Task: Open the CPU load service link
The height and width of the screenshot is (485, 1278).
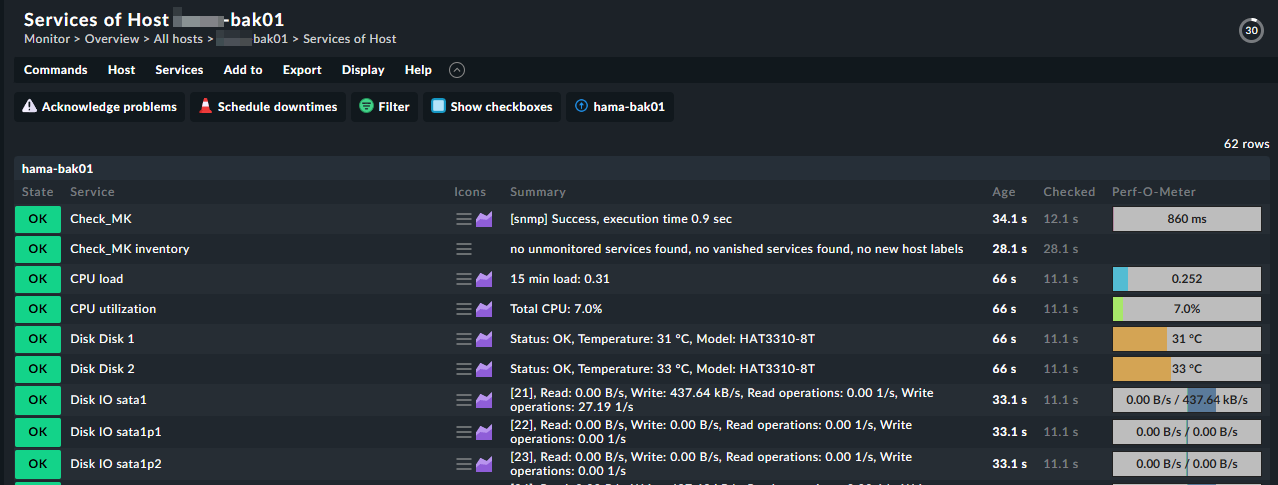Action: point(97,279)
